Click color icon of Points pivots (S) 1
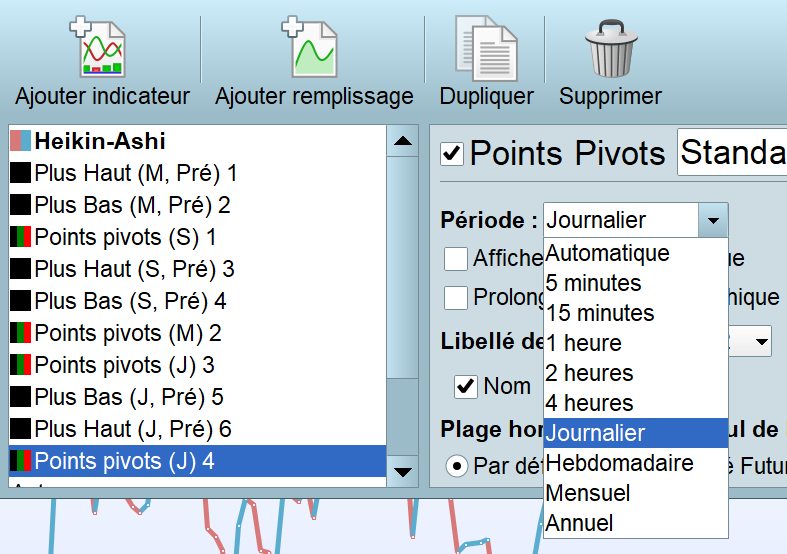787x554 pixels. coord(20,237)
